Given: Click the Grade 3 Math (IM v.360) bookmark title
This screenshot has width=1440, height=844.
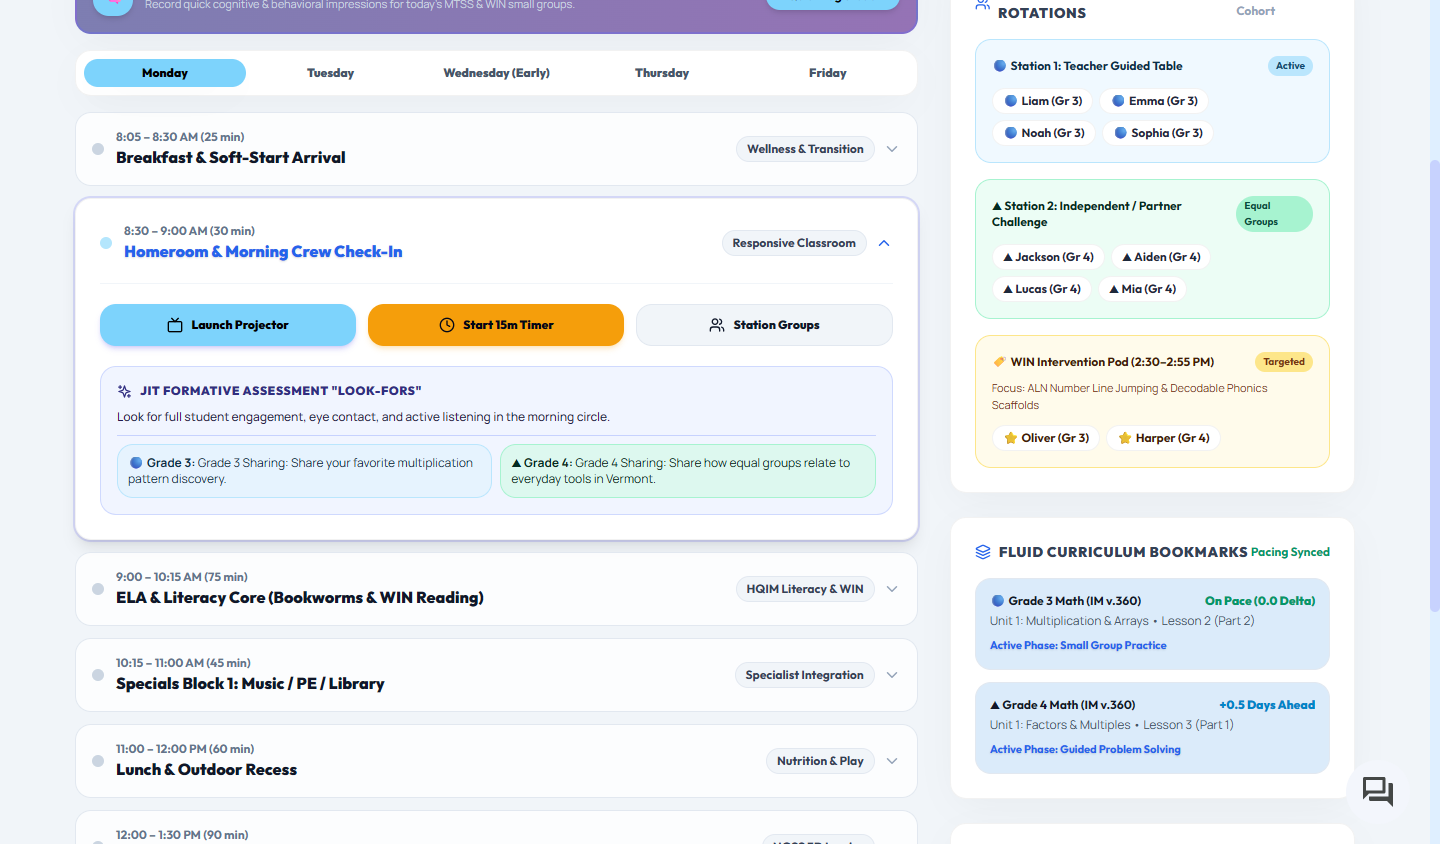Looking at the screenshot, I should 1074,601.
